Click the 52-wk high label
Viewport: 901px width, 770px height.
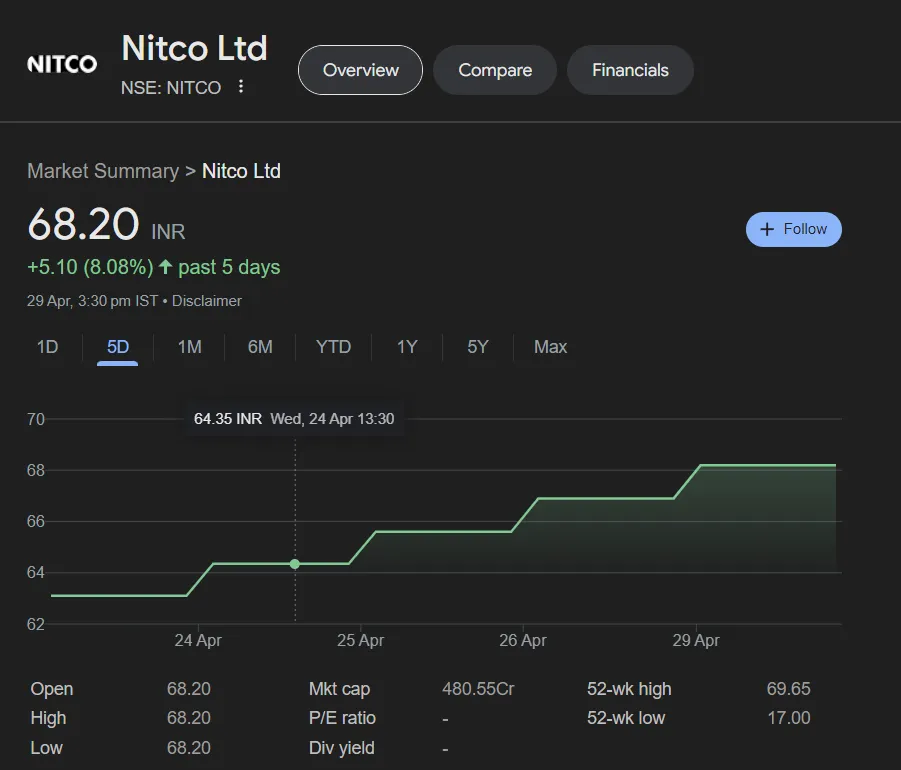[629, 689]
